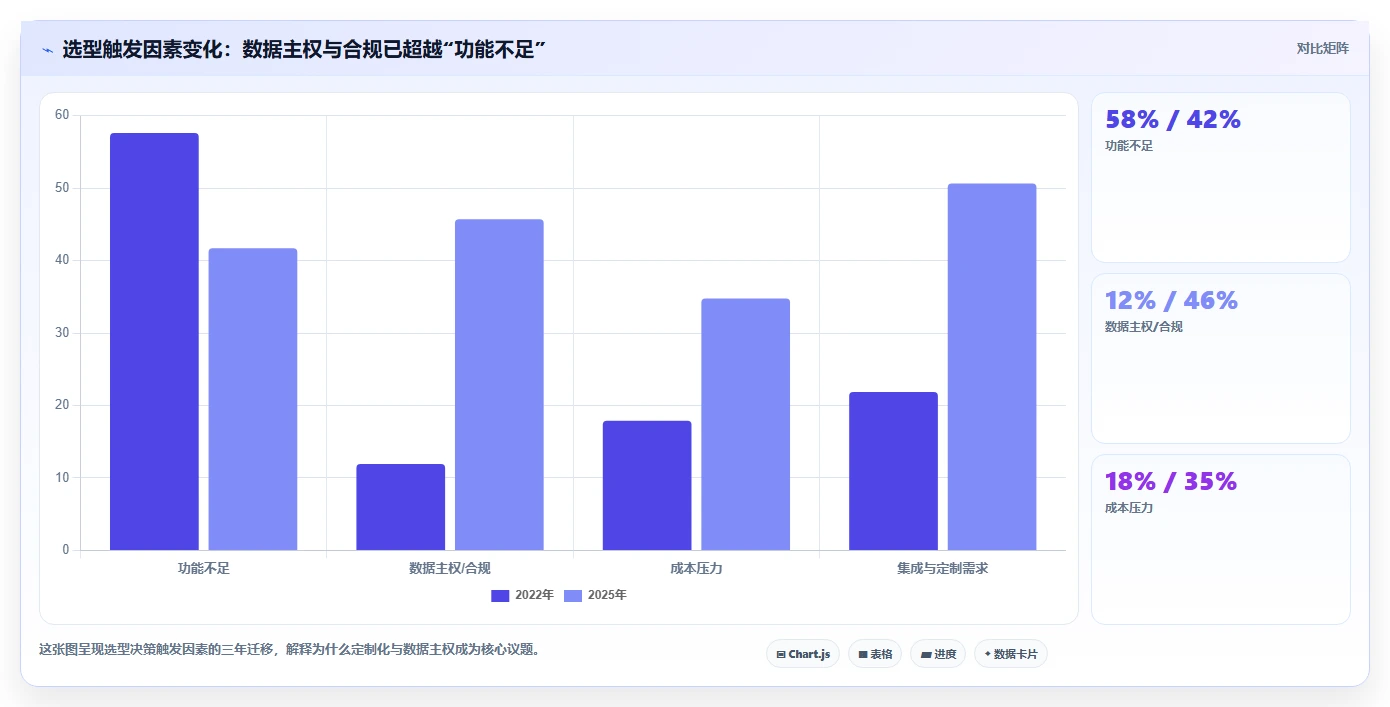Click the 2022 bar for 数据主权/合规
This screenshot has width=1390, height=707.
[401, 507]
